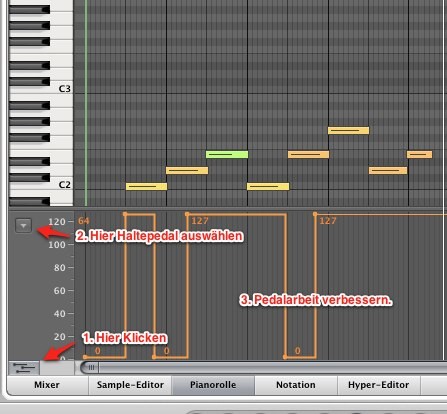This screenshot has width=447, height=414.
Task: Open the Sample-Editor tab
Action: tap(130, 385)
